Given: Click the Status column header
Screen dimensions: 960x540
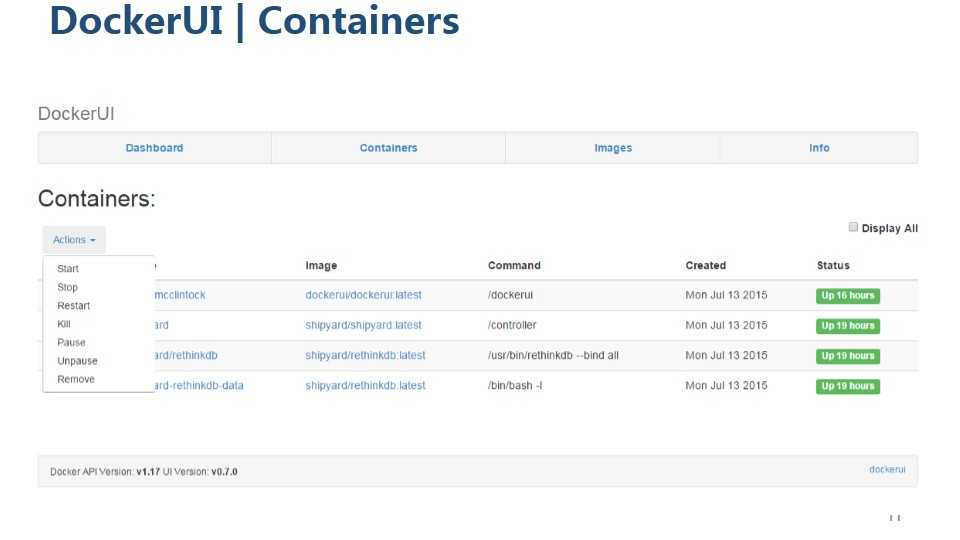Looking at the screenshot, I should coord(833,266).
